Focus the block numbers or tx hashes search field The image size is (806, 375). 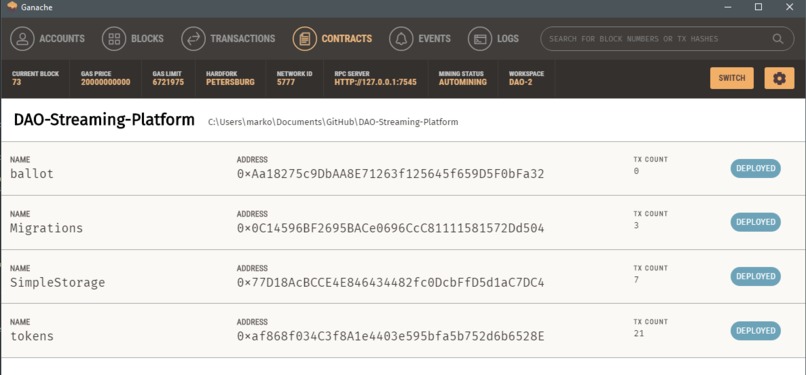667,39
